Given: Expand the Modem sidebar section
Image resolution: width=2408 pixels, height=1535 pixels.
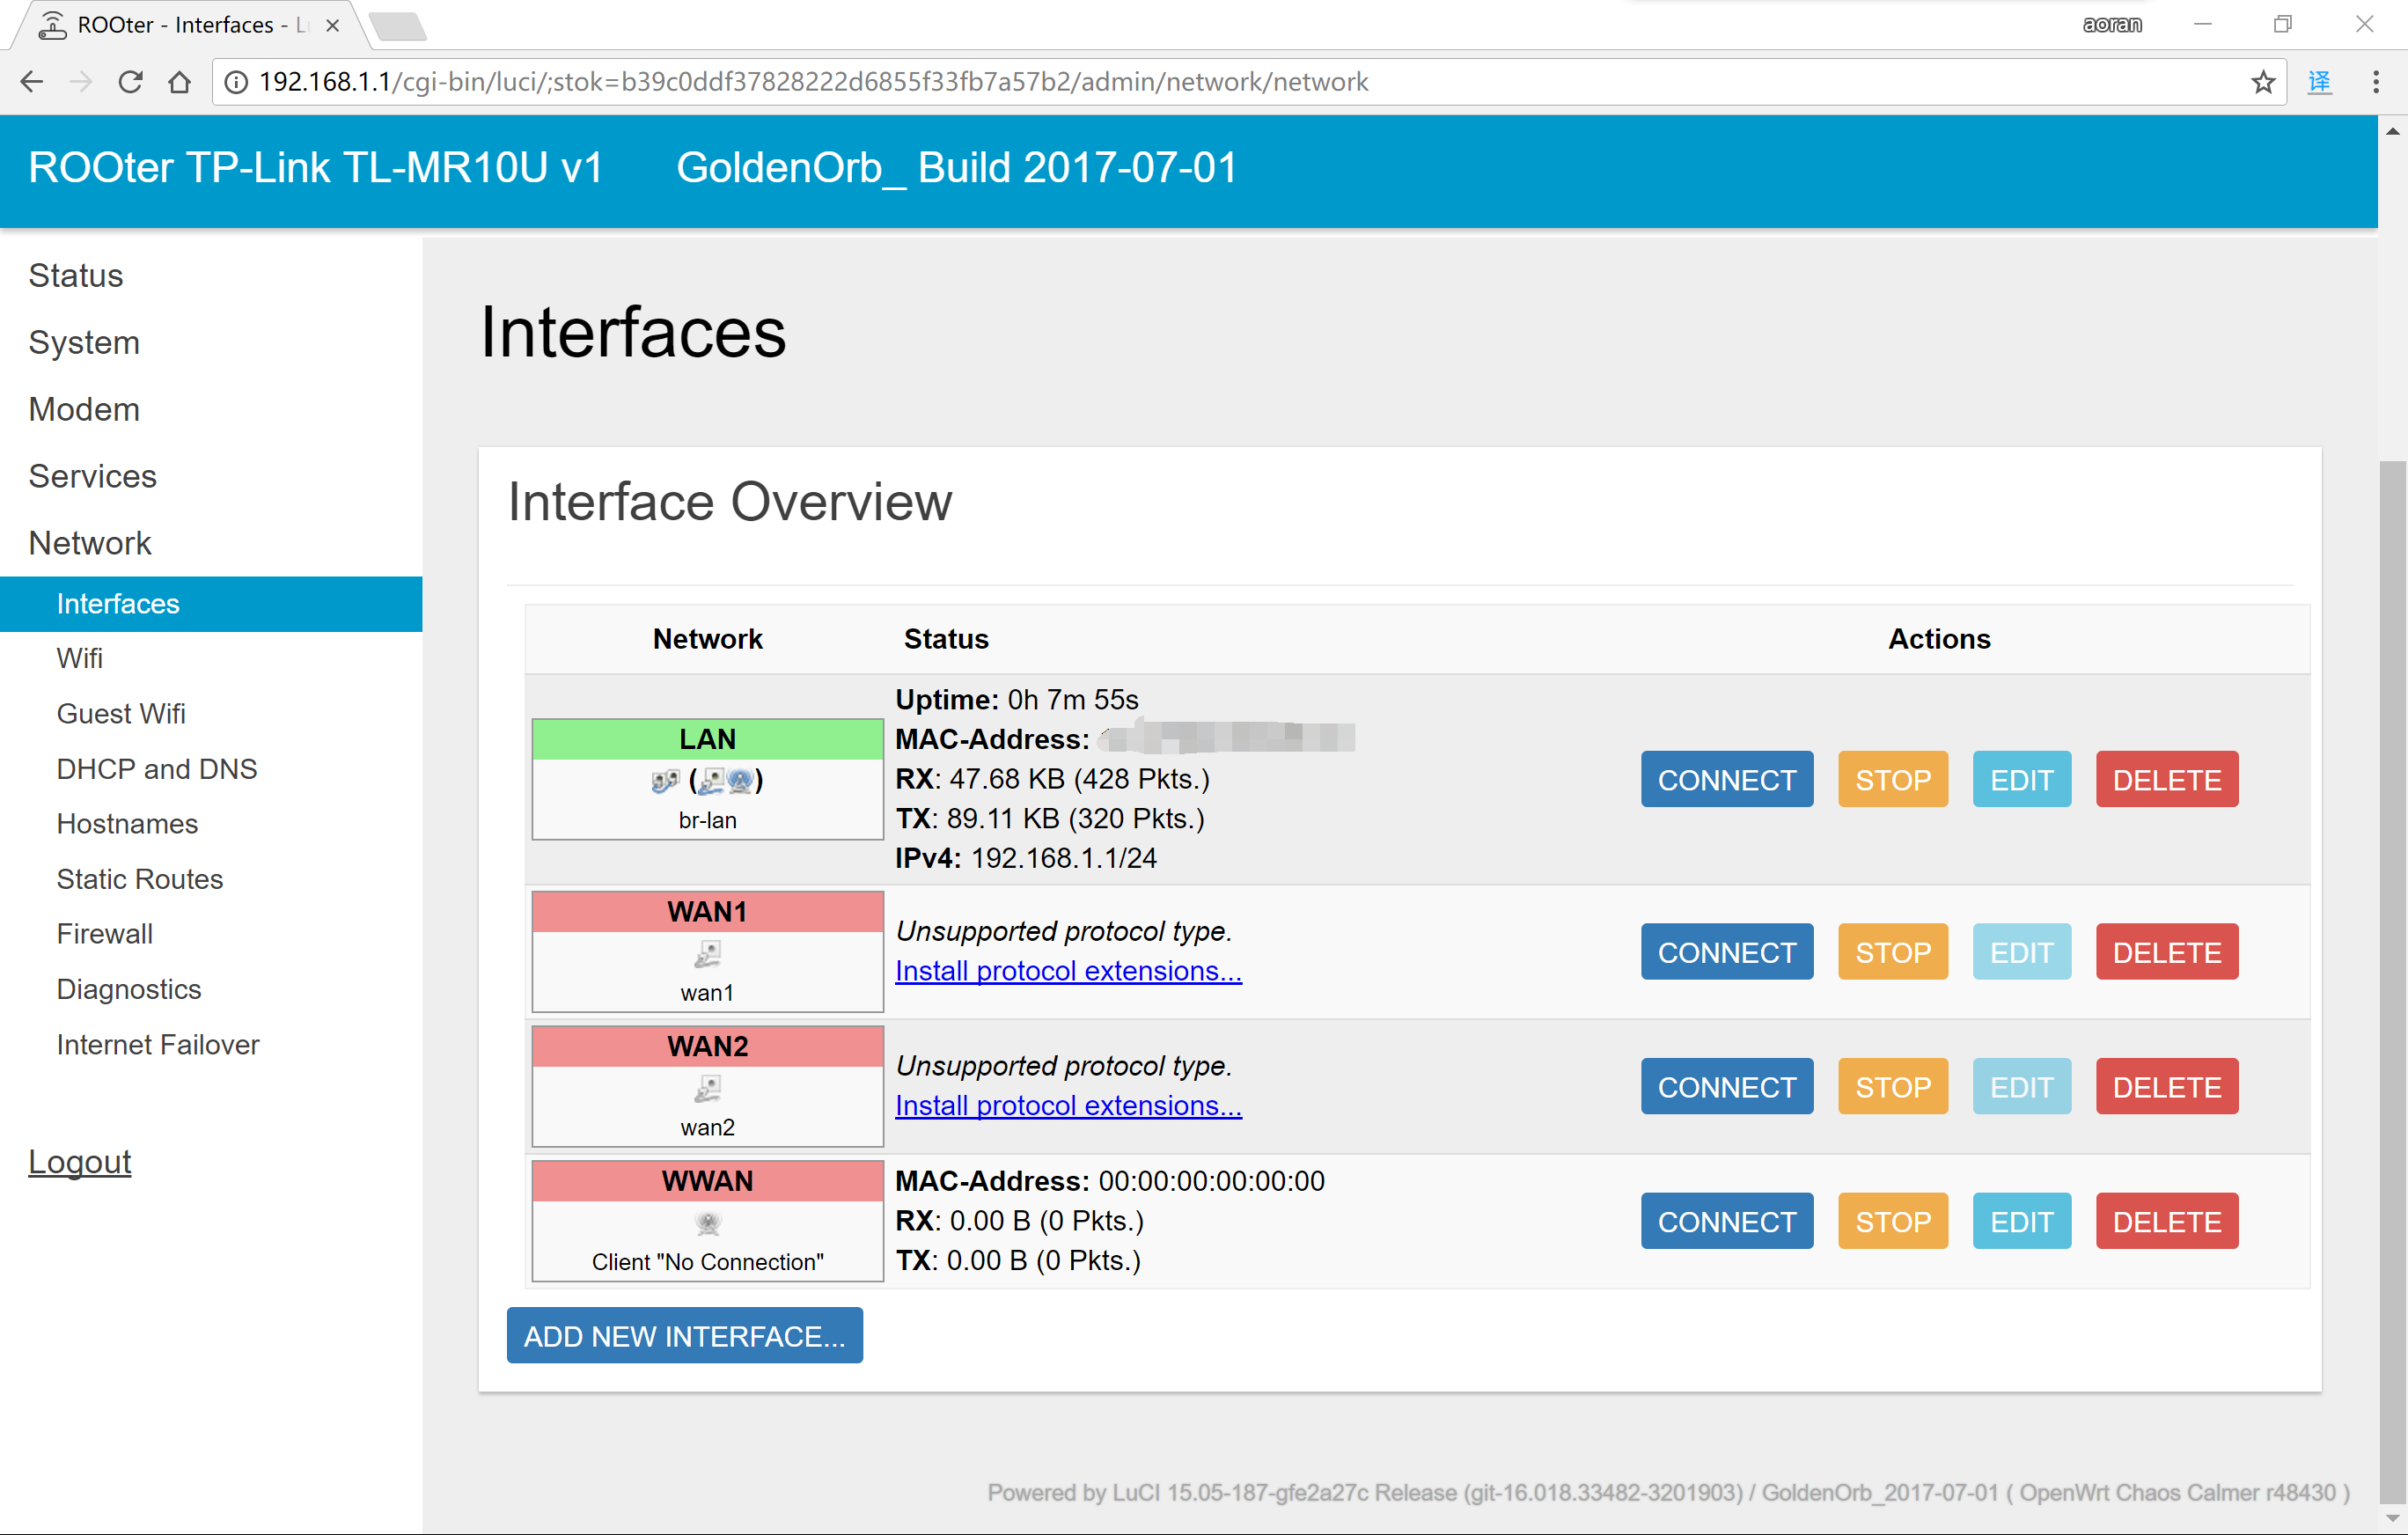Looking at the screenshot, I should tap(84, 409).
